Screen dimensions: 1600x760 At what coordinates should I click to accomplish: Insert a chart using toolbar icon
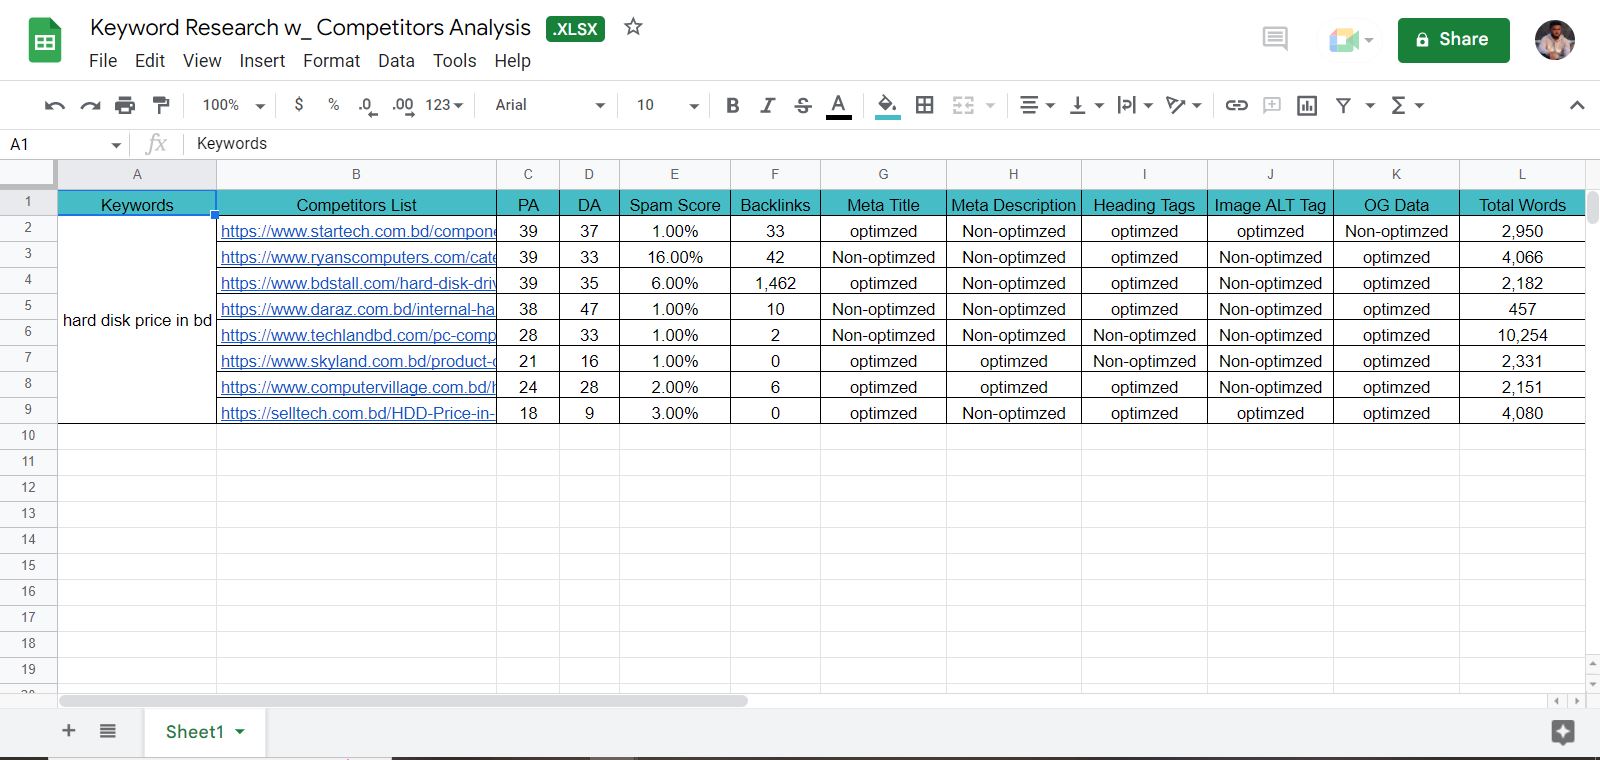point(1307,105)
